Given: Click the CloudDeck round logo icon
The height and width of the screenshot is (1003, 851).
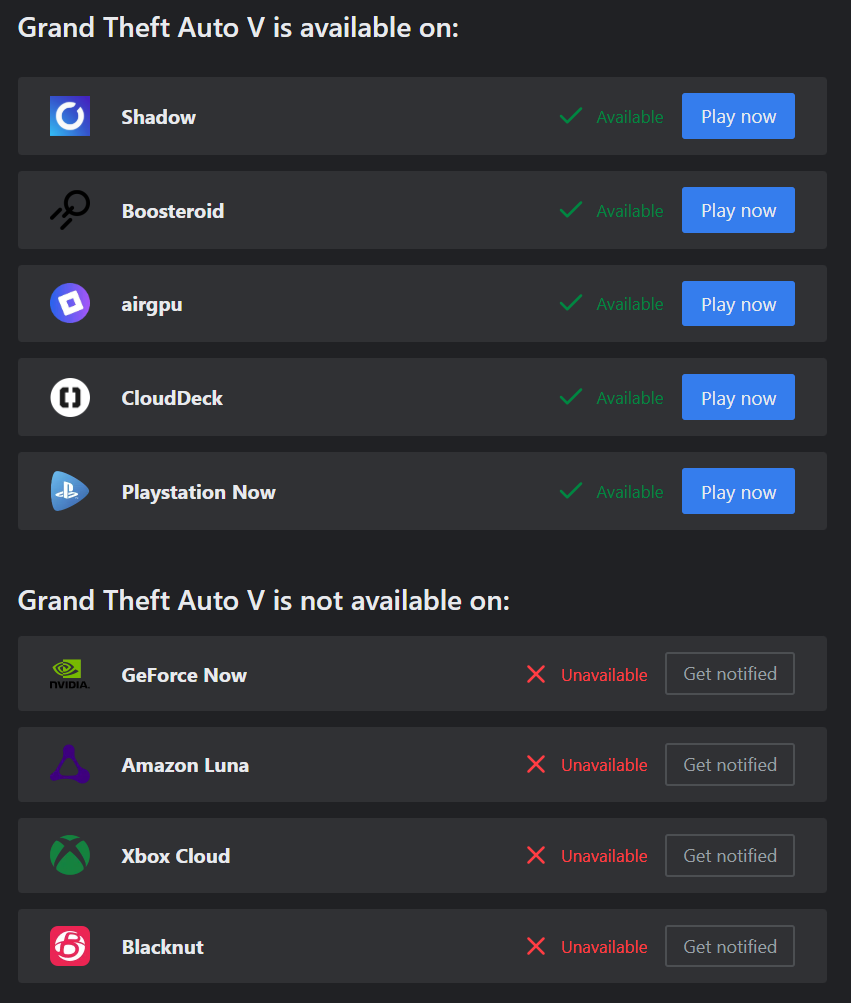Looking at the screenshot, I should (x=70, y=397).
